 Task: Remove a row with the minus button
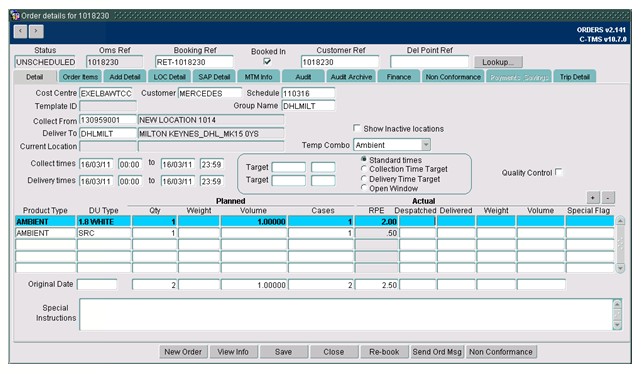(x=608, y=198)
